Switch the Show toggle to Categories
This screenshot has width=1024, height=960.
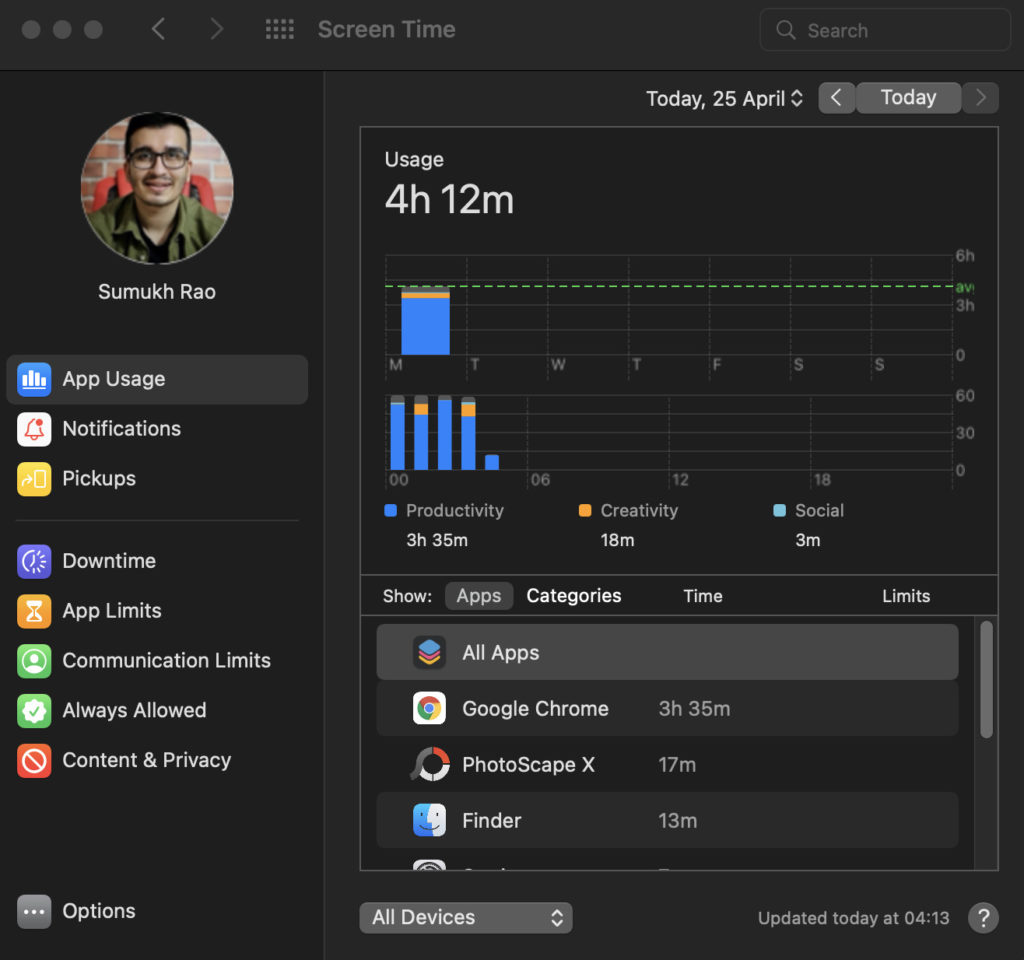573,596
